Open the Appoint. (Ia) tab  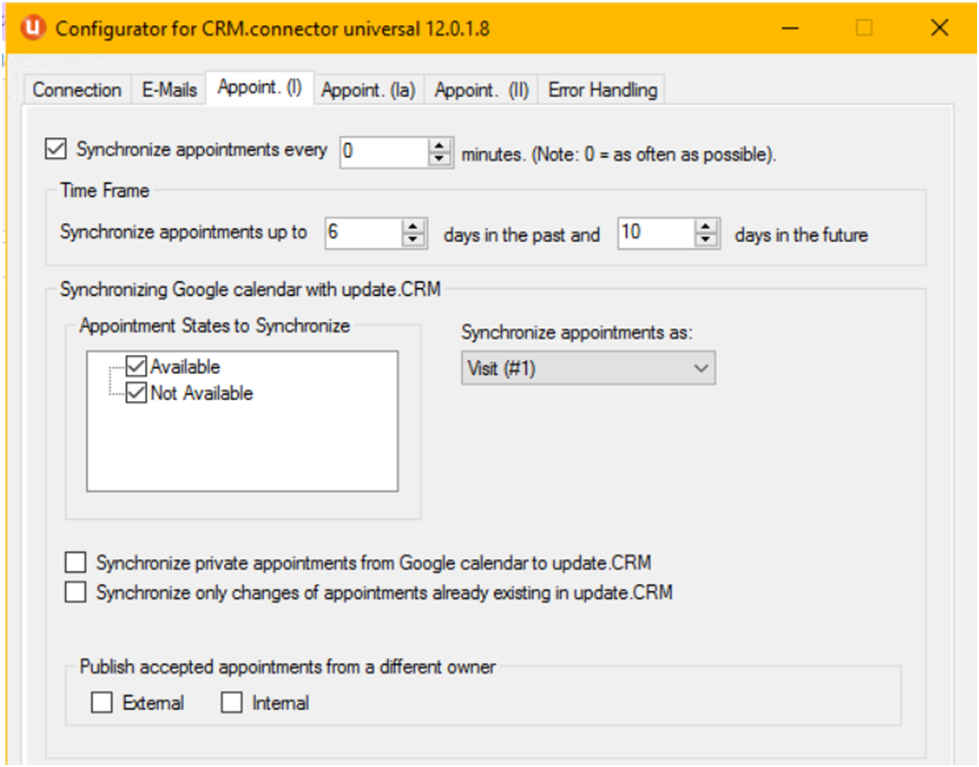(x=368, y=90)
